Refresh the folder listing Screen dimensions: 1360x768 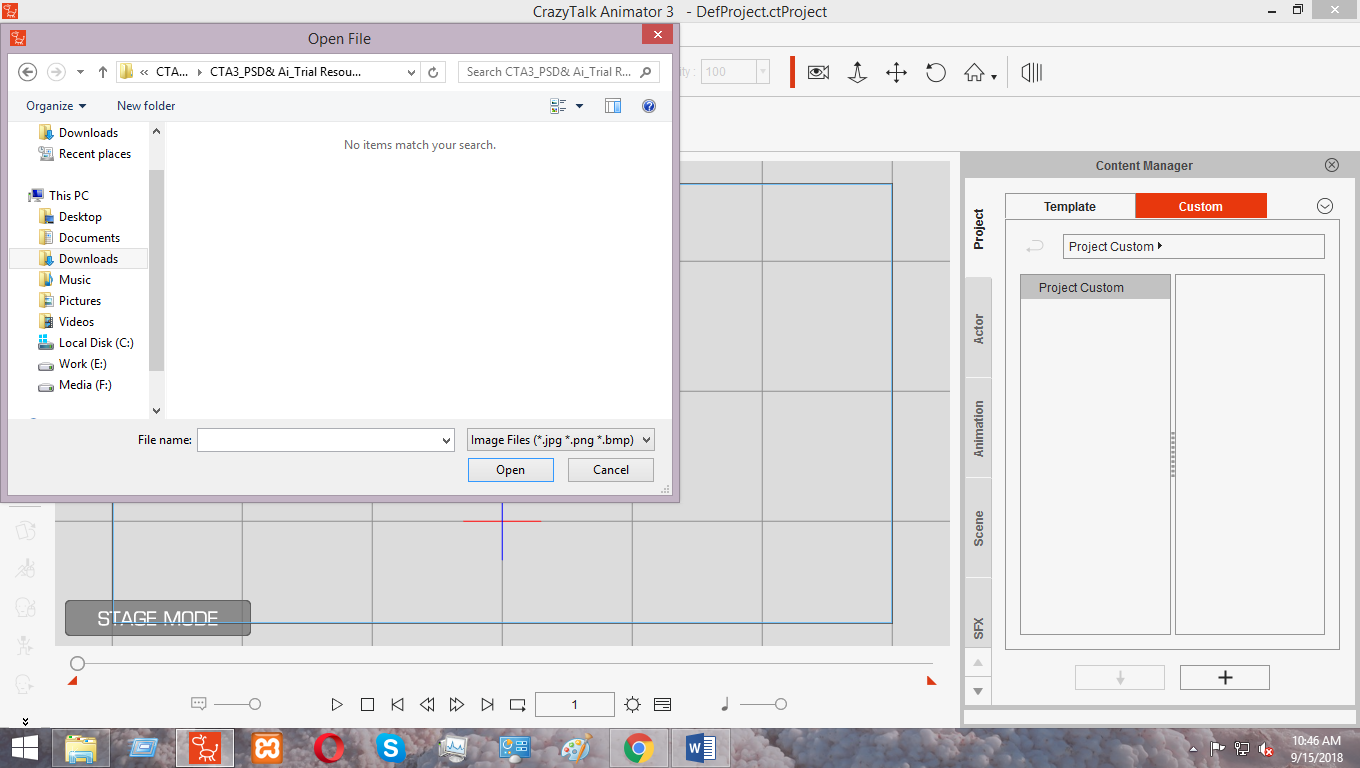[x=433, y=72]
